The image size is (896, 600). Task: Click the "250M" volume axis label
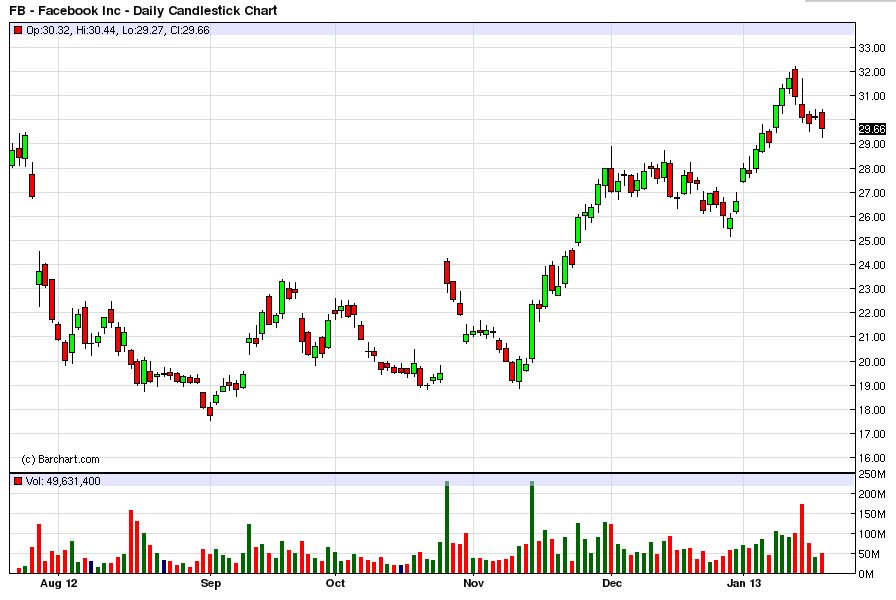pos(872,474)
